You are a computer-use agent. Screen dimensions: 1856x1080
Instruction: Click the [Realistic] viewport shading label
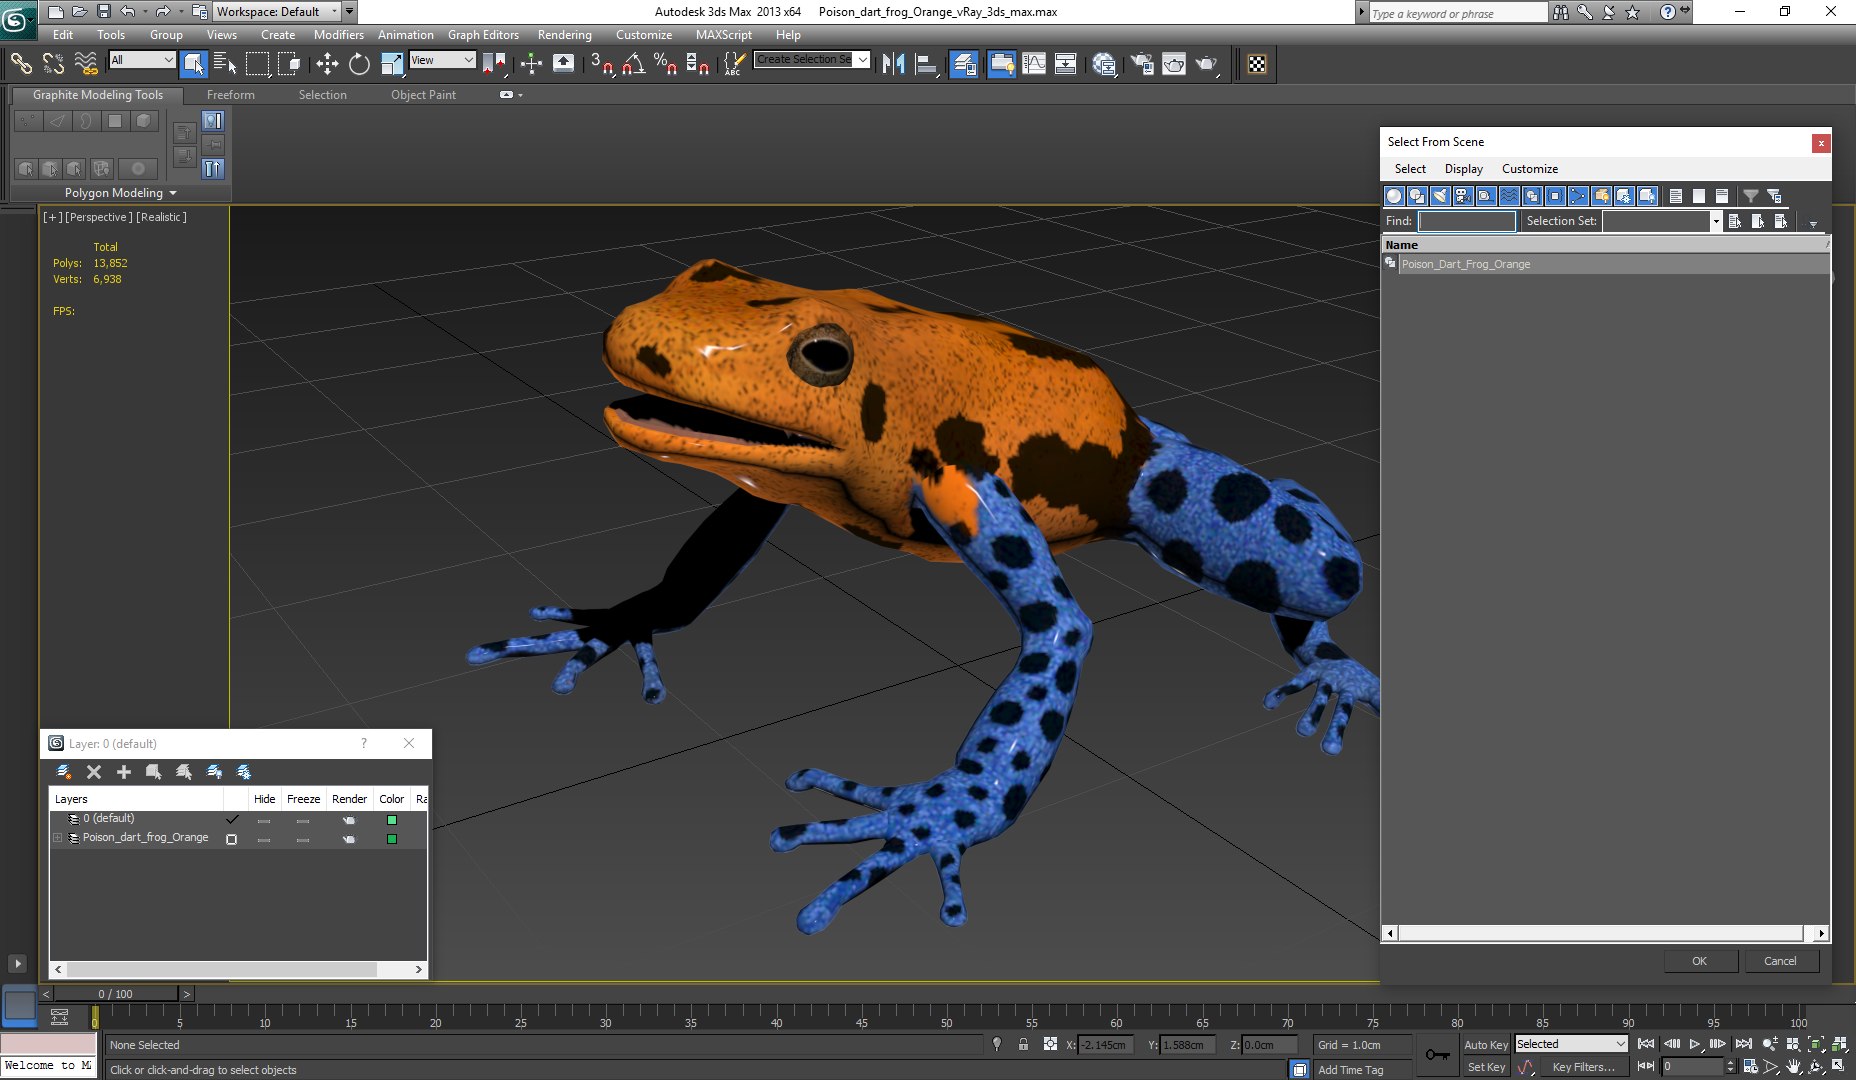coord(161,217)
